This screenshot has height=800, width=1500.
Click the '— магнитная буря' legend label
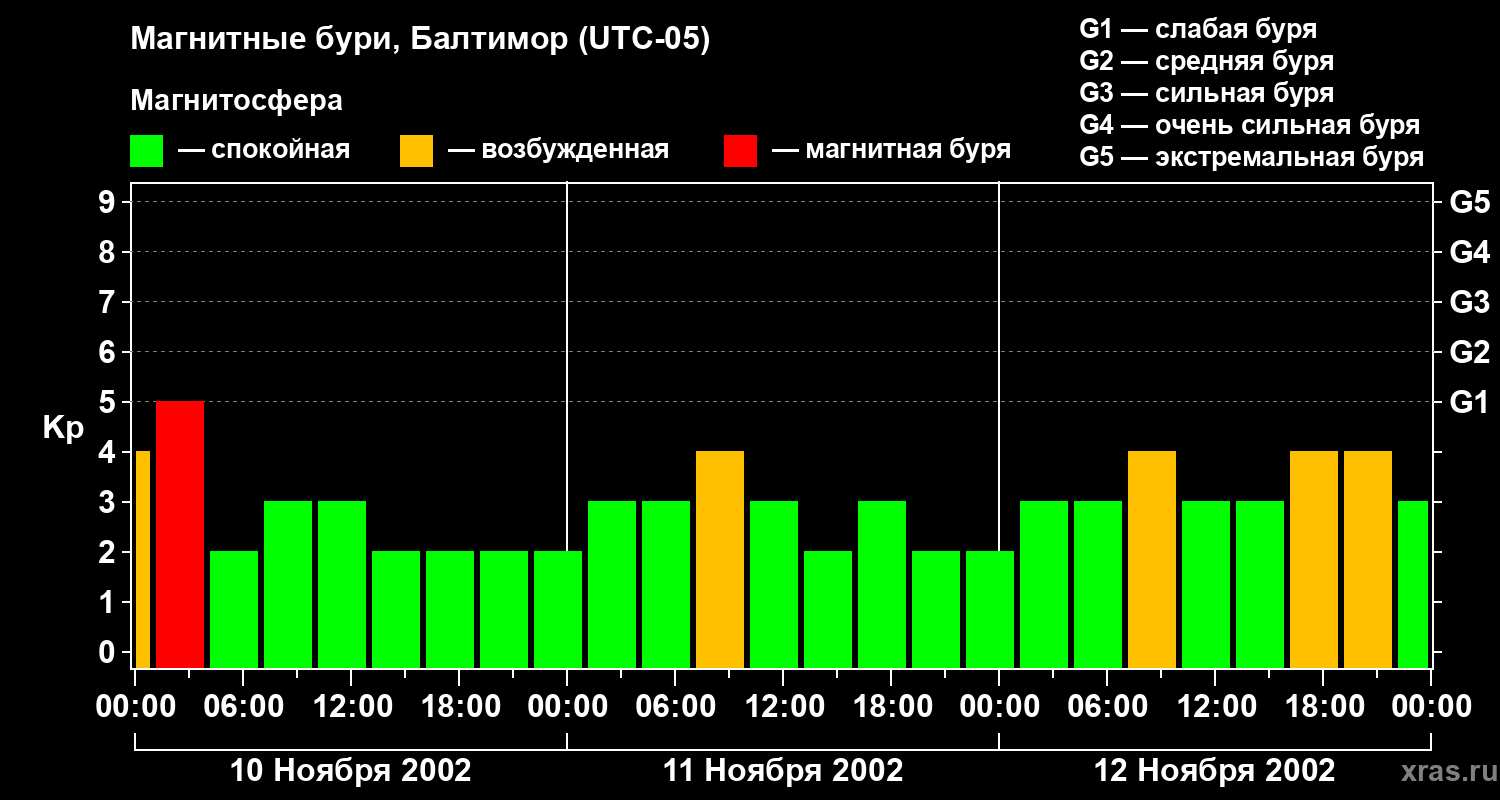click(891, 150)
